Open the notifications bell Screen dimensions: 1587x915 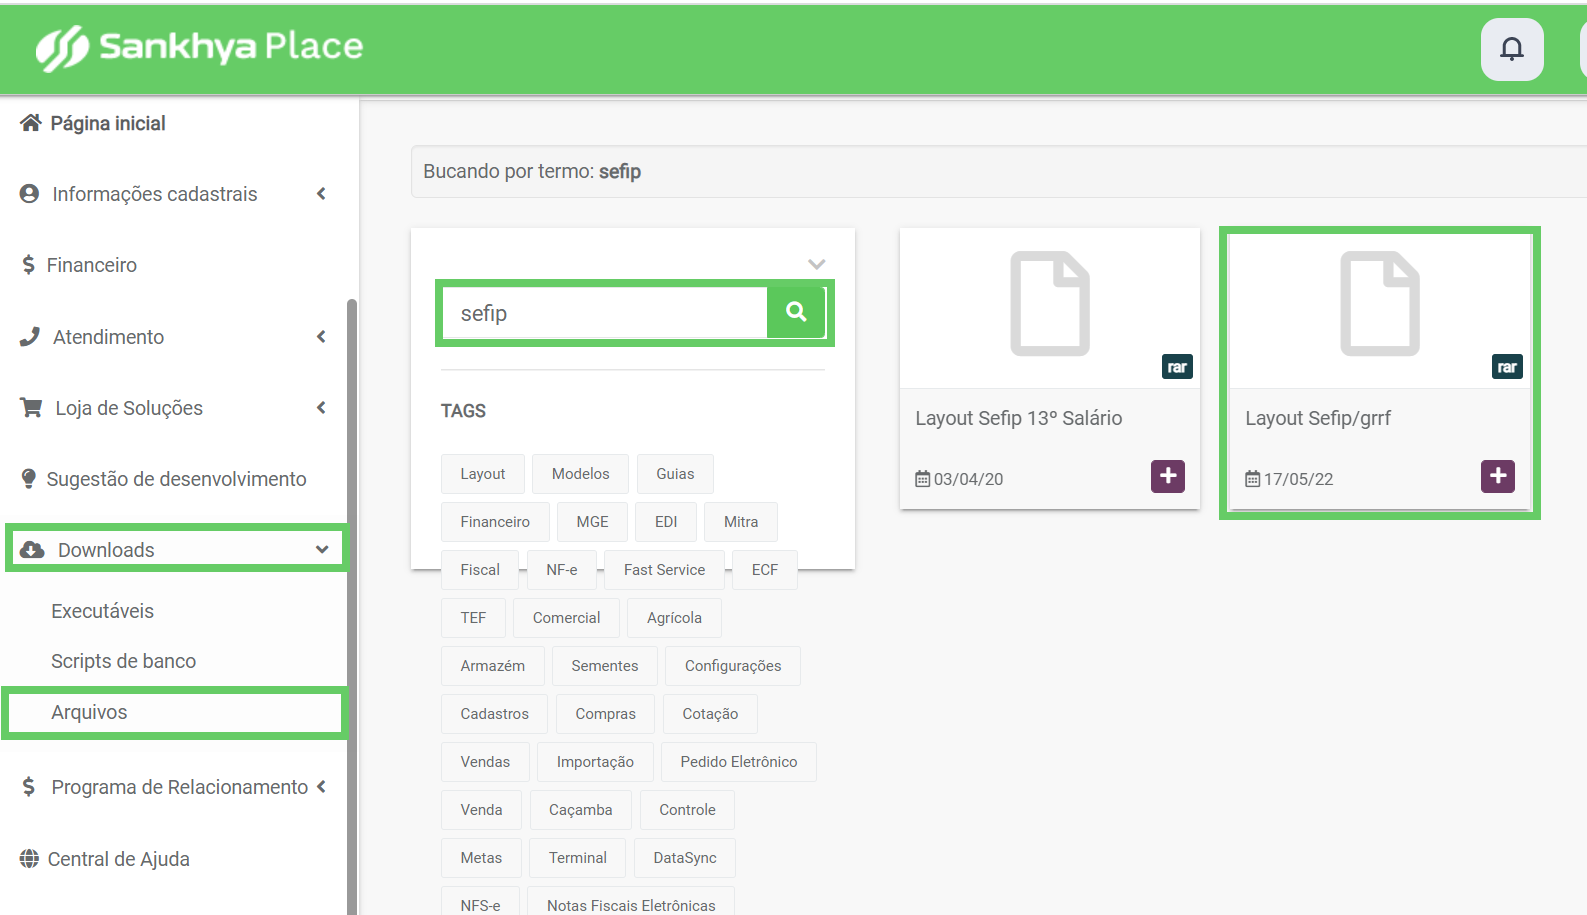1512,49
